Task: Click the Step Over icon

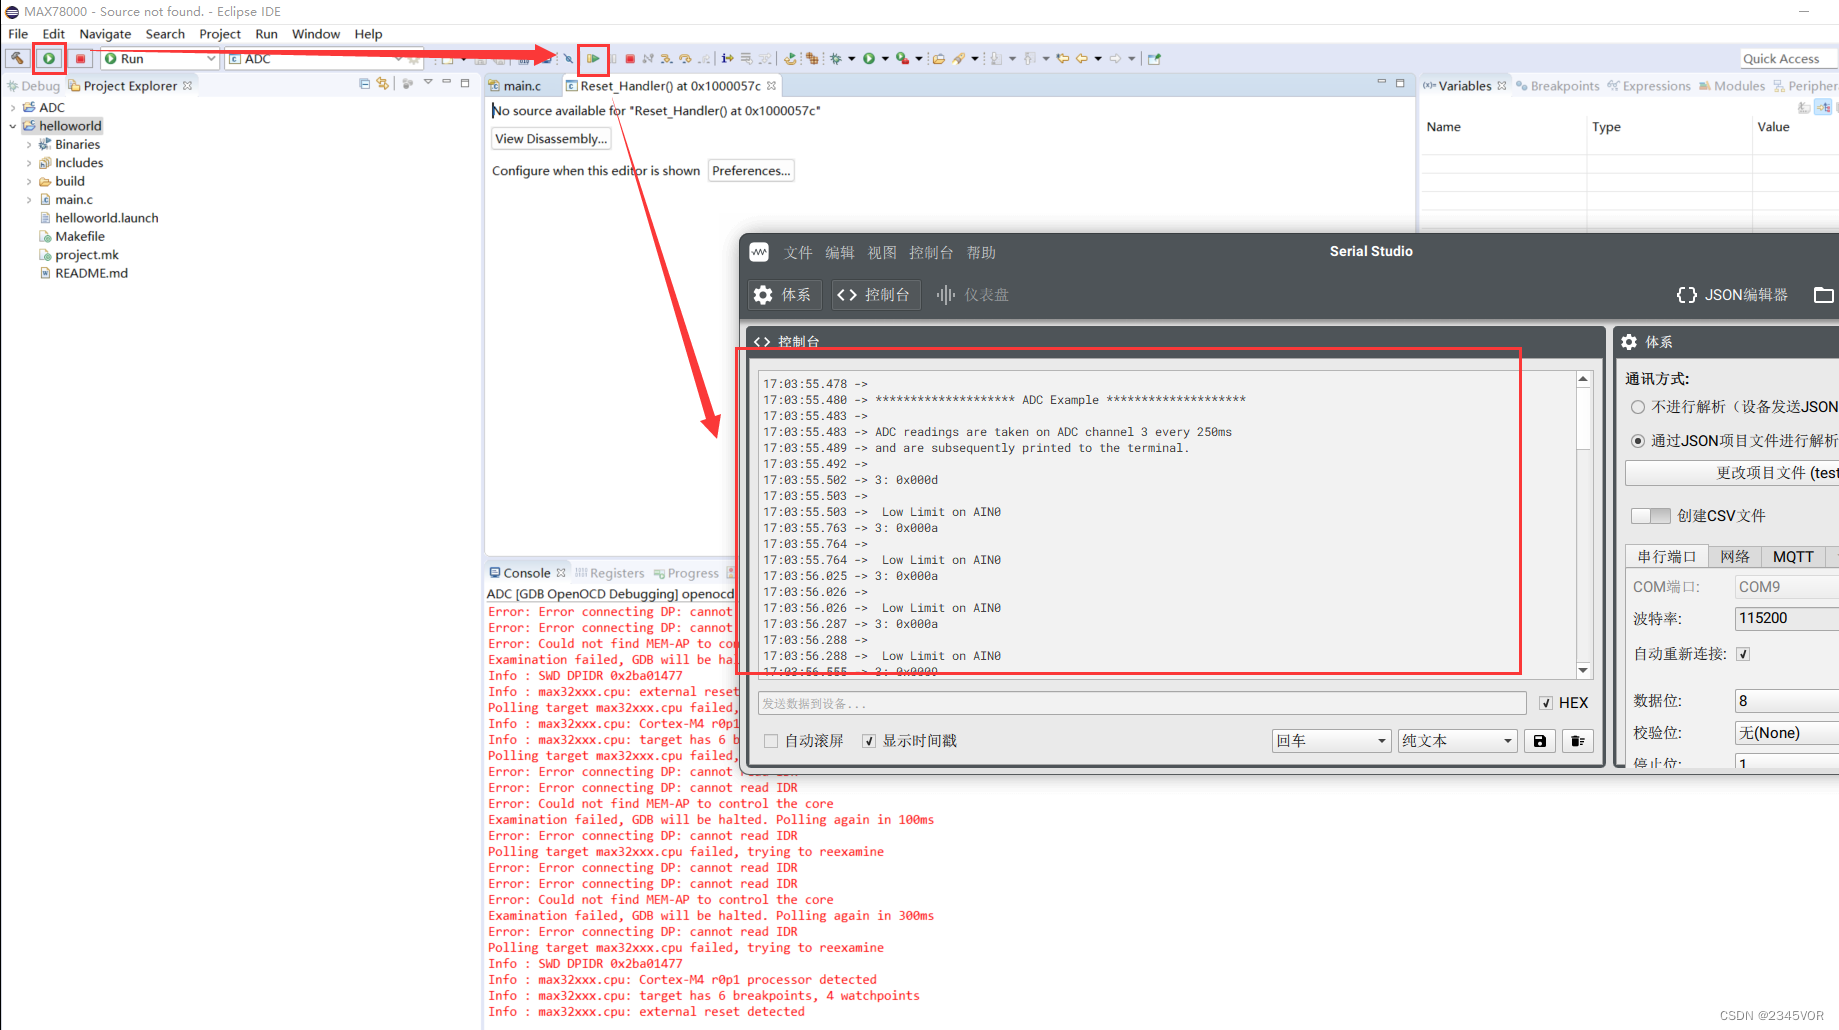Action: coord(685,59)
